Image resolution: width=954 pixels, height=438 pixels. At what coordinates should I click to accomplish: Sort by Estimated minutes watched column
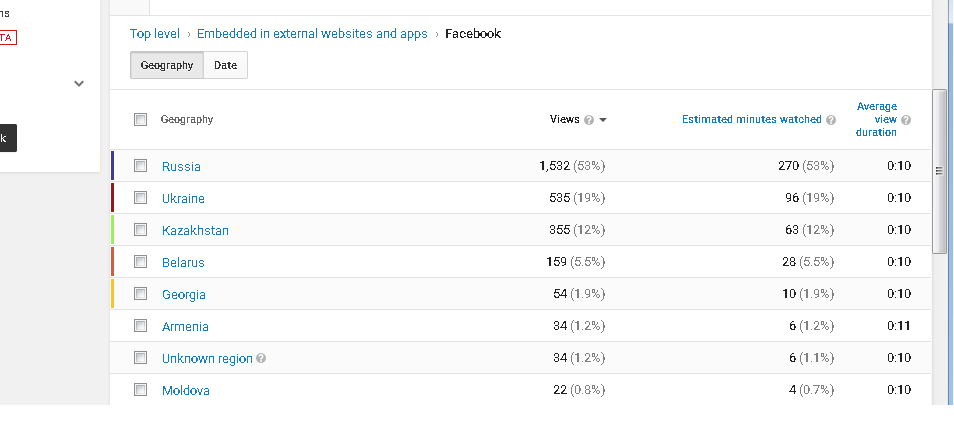[751, 119]
